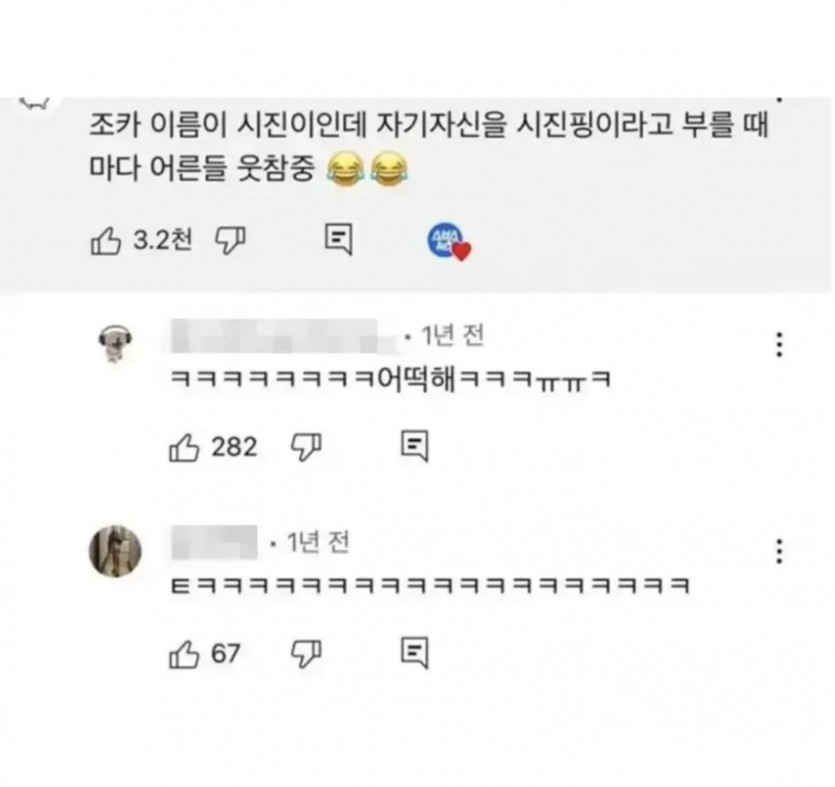The height and width of the screenshot is (787, 835).
Task: Open options menu of the top comment
Action: tap(779, 100)
